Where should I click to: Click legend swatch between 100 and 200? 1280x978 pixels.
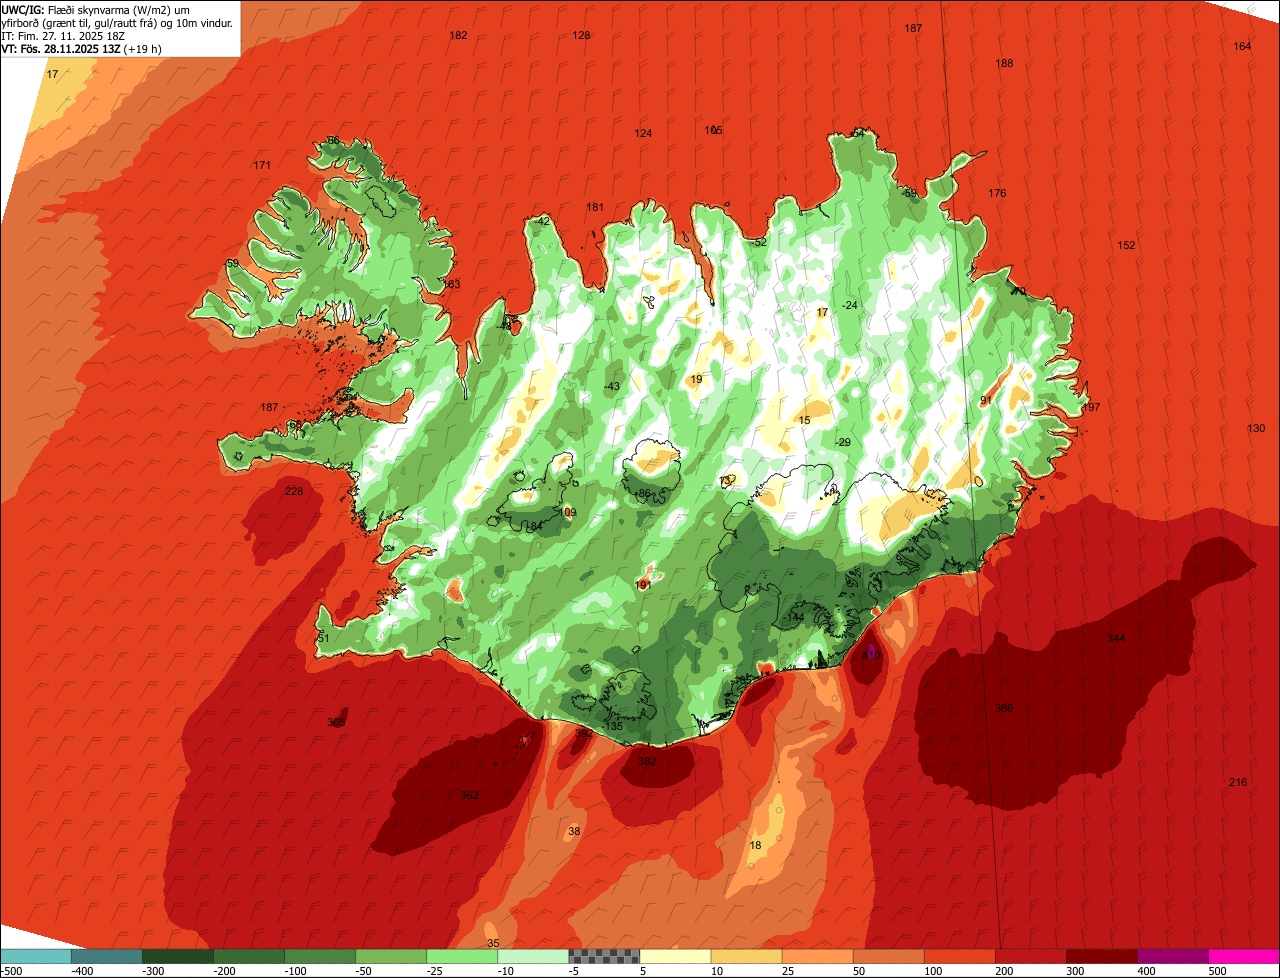959,956
